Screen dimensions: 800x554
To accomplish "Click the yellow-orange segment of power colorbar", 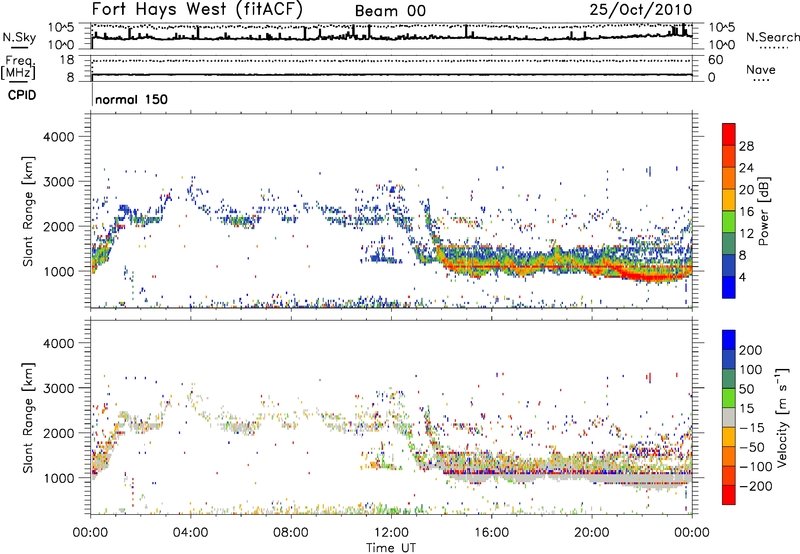I will 729,199.
